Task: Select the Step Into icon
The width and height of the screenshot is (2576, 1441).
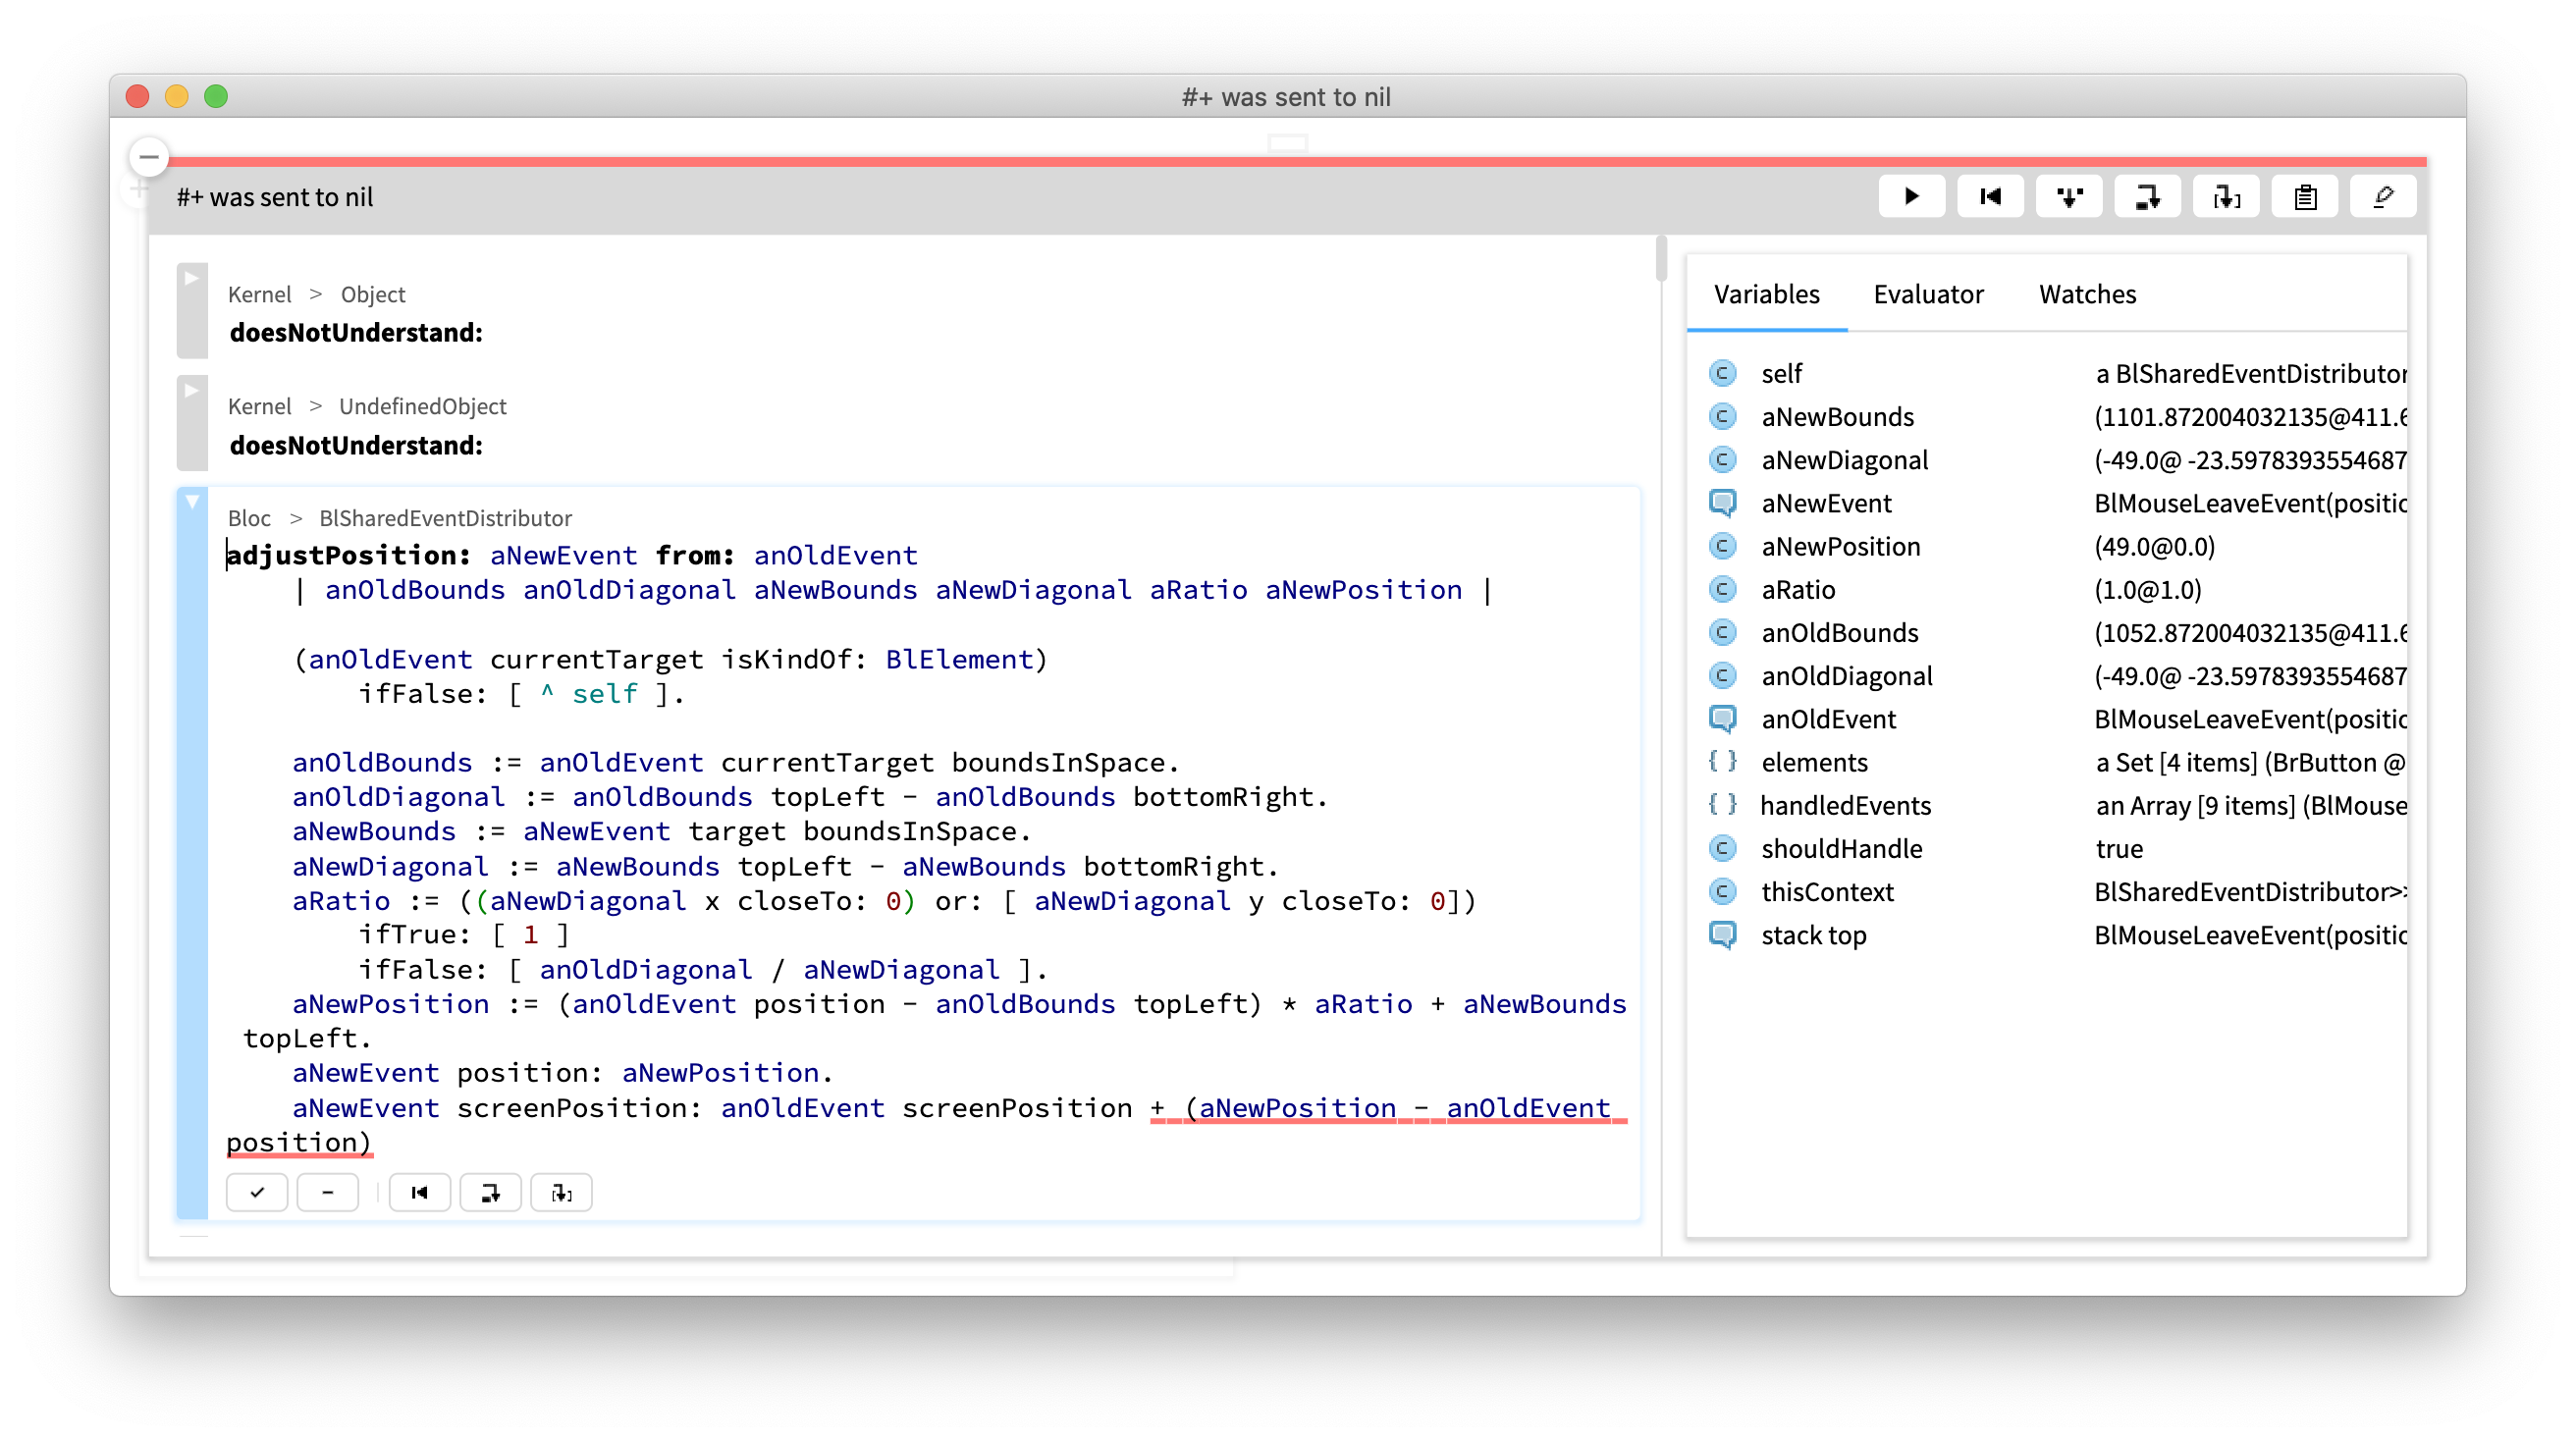Action: [x=2069, y=196]
